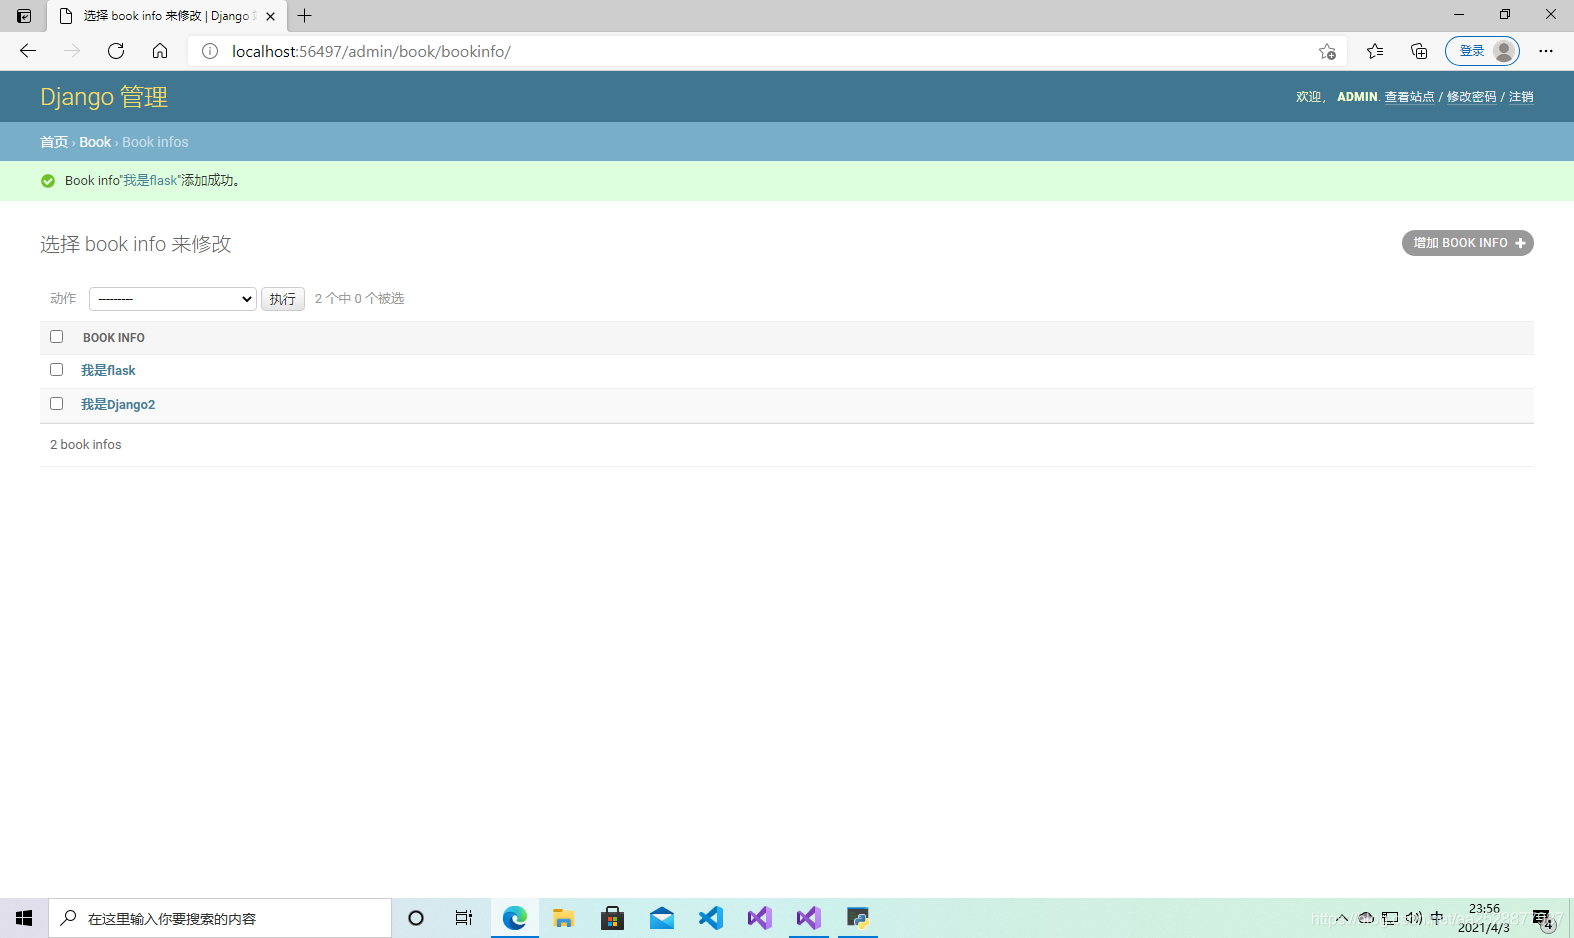Click the '2 book infos' count text
The width and height of the screenshot is (1574, 938).
click(x=86, y=445)
